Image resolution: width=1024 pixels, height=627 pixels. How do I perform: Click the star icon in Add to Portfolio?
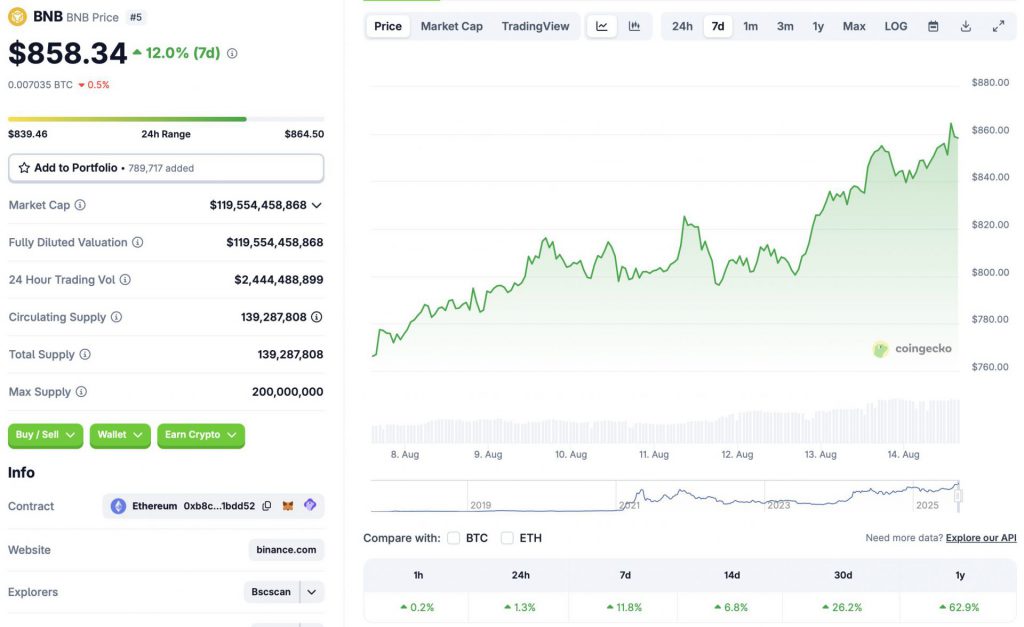[x=24, y=168]
